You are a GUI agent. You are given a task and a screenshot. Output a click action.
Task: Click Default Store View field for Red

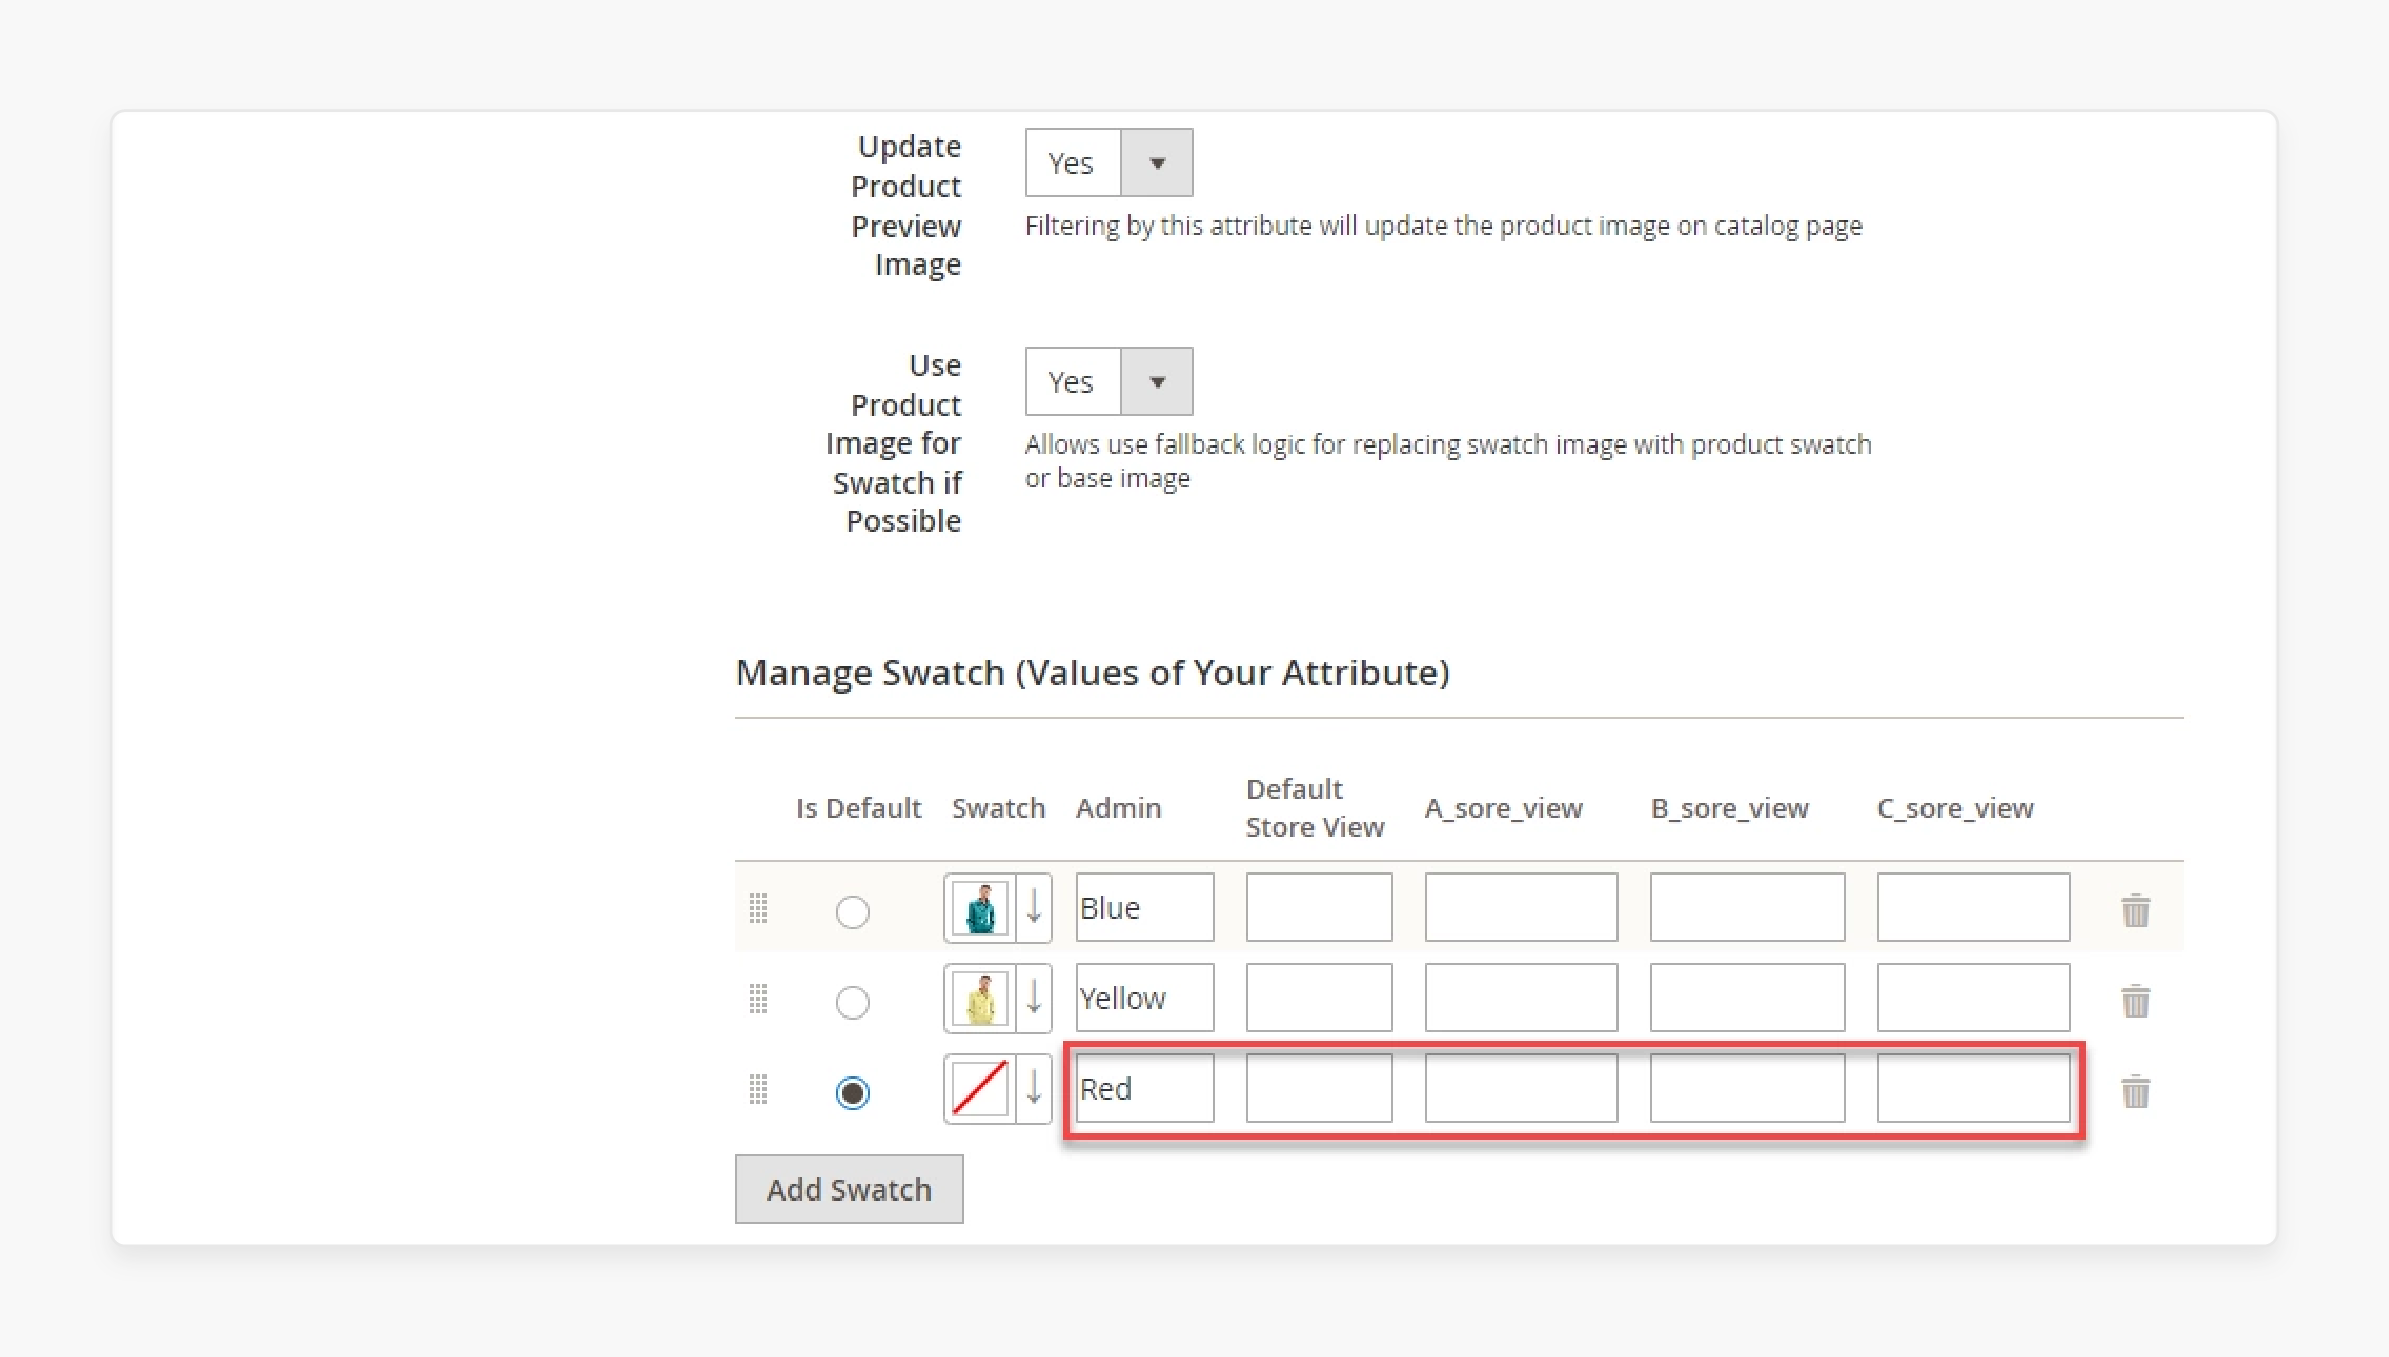click(1319, 1088)
